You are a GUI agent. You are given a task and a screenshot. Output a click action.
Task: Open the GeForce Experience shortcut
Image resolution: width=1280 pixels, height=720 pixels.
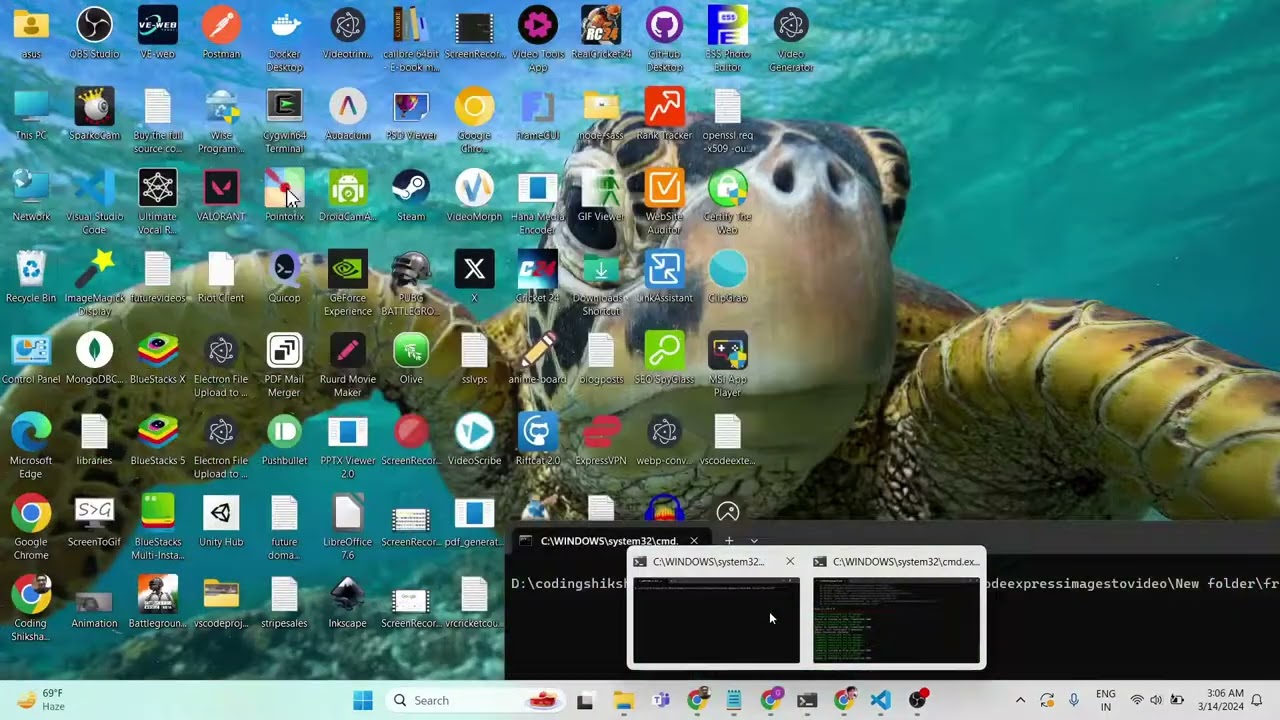(x=348, y=282)
